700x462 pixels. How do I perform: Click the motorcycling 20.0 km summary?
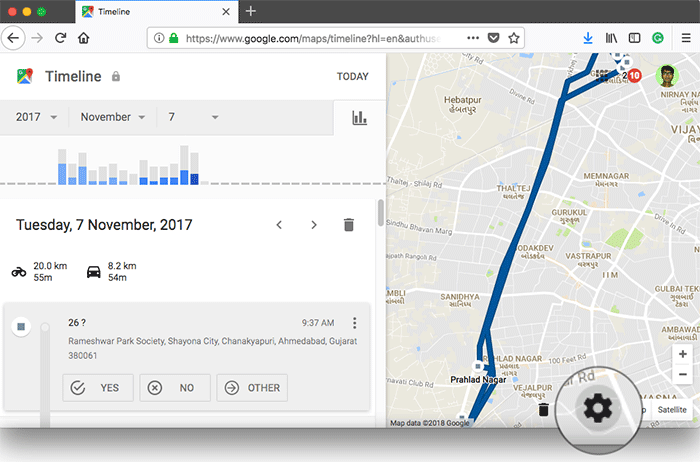click(x=40, y=271)
